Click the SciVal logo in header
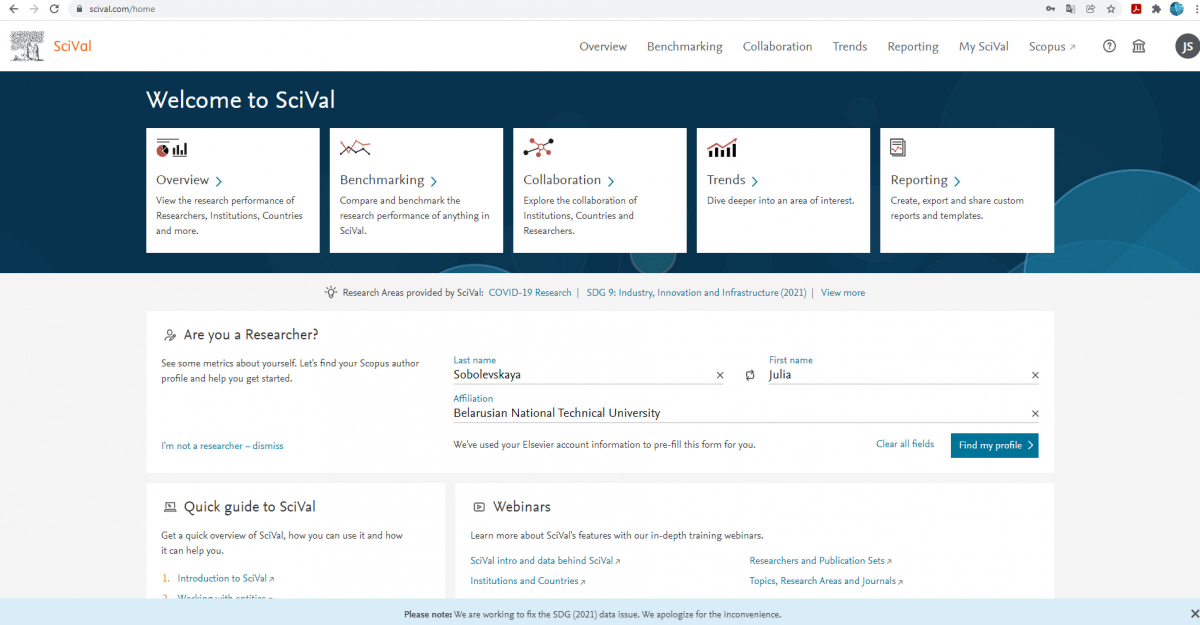 [x=51, y=45]
